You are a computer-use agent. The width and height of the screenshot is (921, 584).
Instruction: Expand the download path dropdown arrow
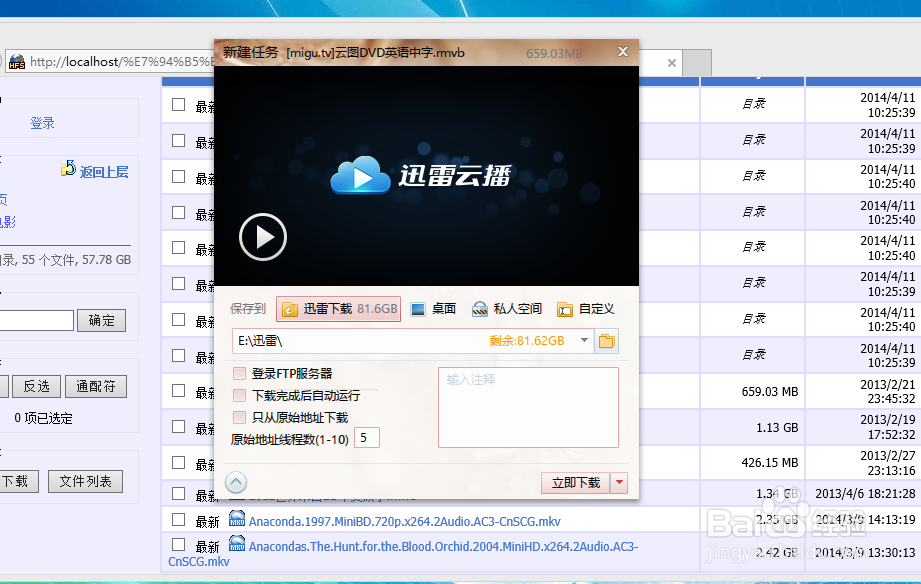tap(584, 340)
